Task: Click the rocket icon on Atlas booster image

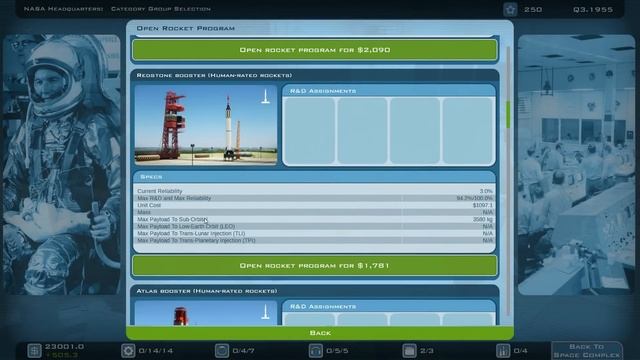Action: tap(265, 312)
